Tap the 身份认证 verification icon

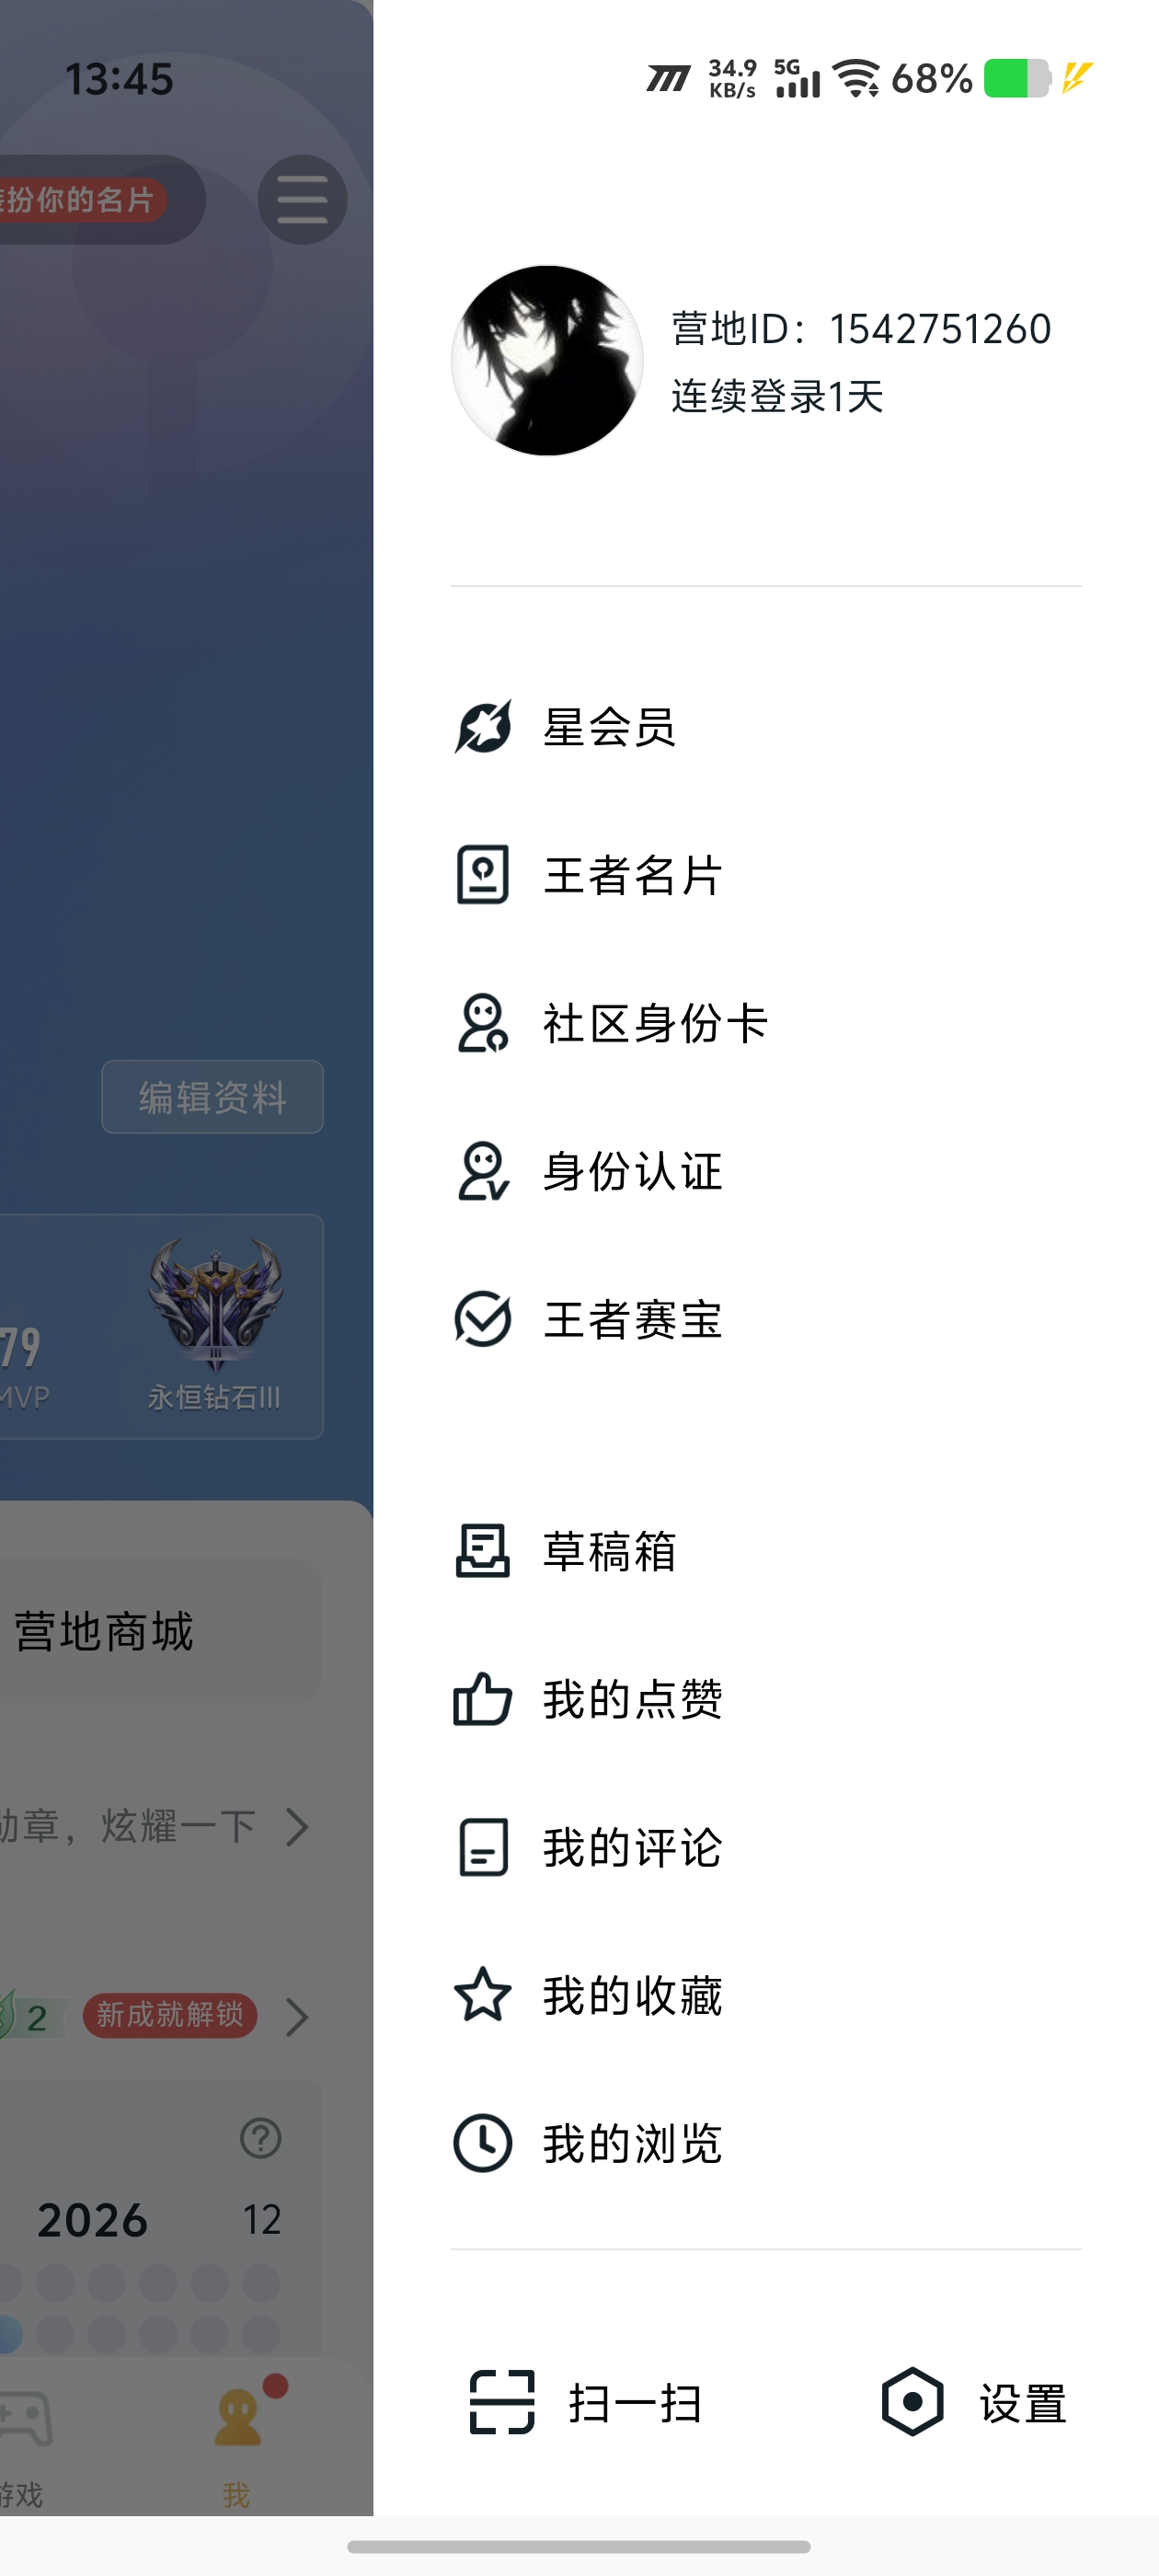tap(483, 1171)
